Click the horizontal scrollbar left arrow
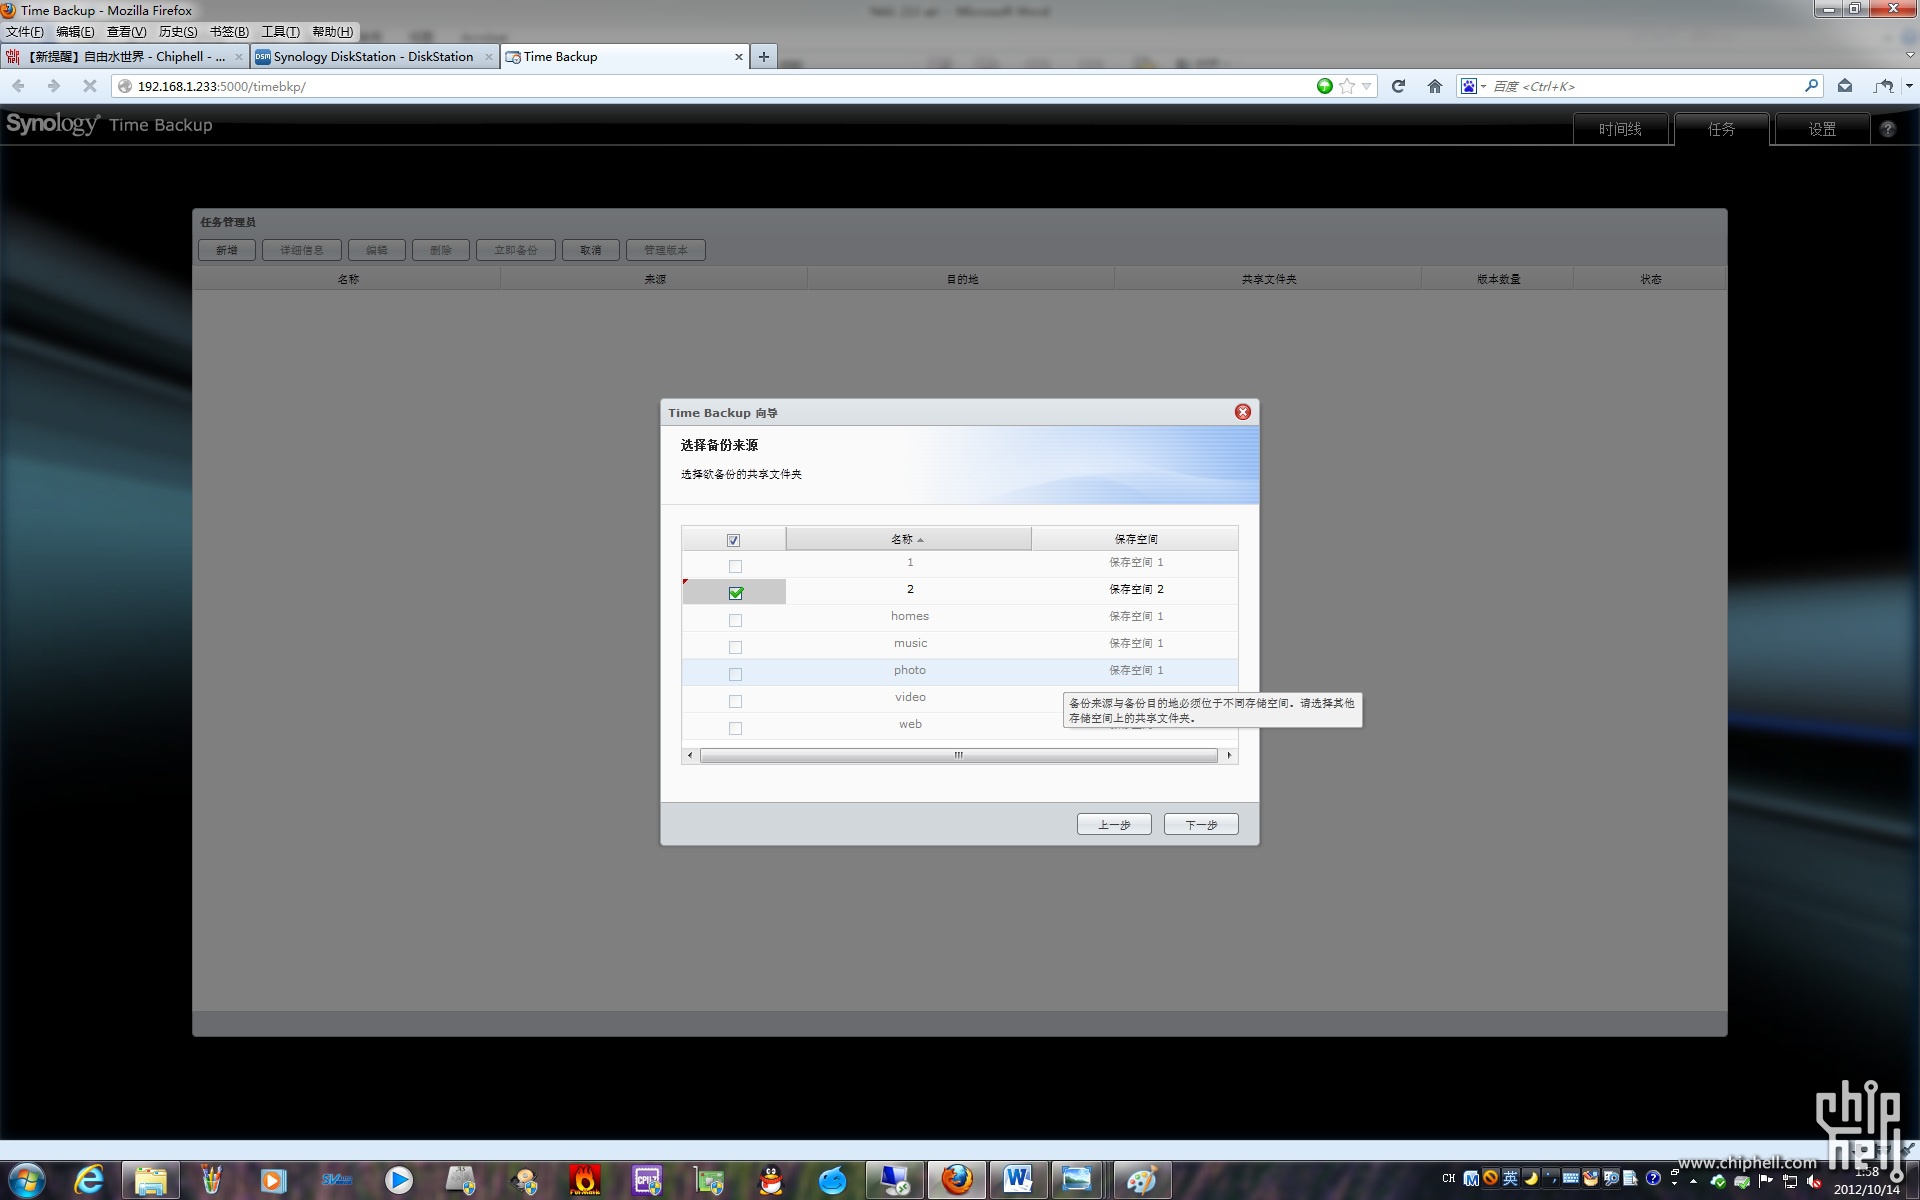 click(690, 755)
